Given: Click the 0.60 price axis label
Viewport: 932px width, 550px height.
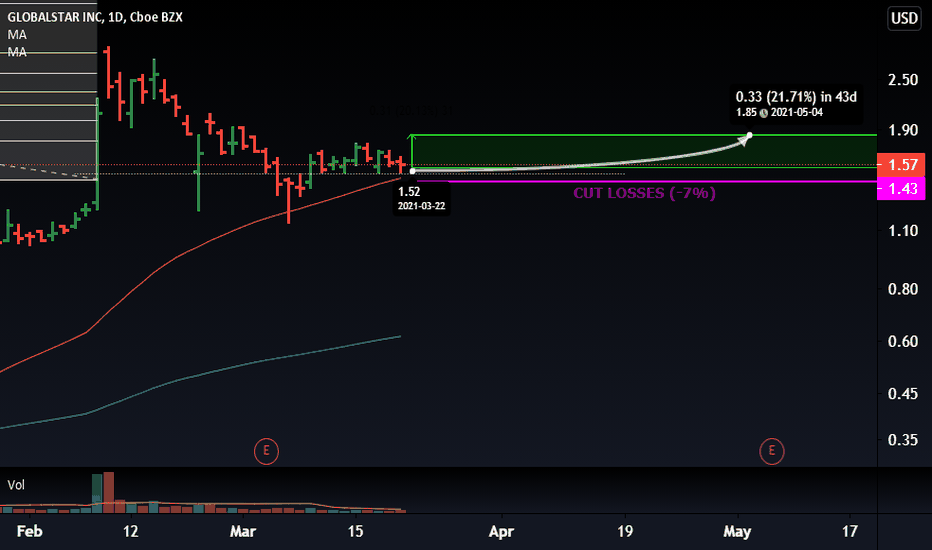Looking at the screenshot, I should [x=903, y=341].
